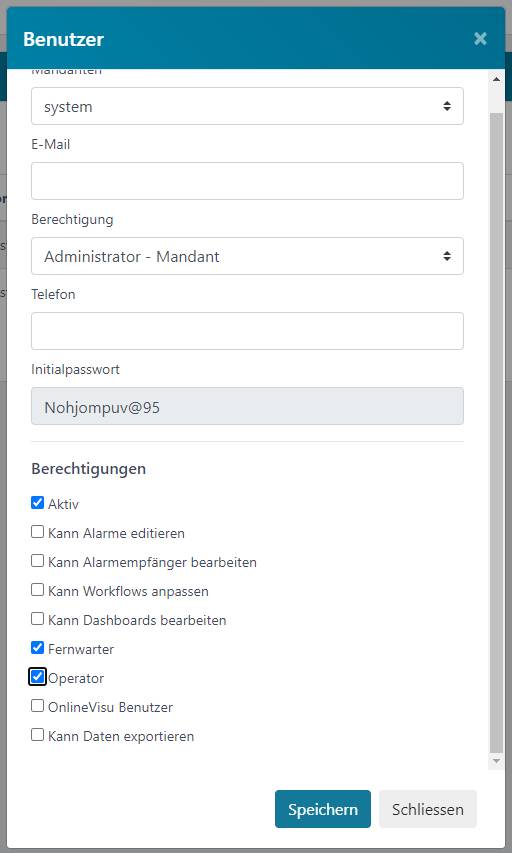Click the dialog's vertical scrollbar thumb
Viewport: 512px width, 853px height.
point(496,432)
